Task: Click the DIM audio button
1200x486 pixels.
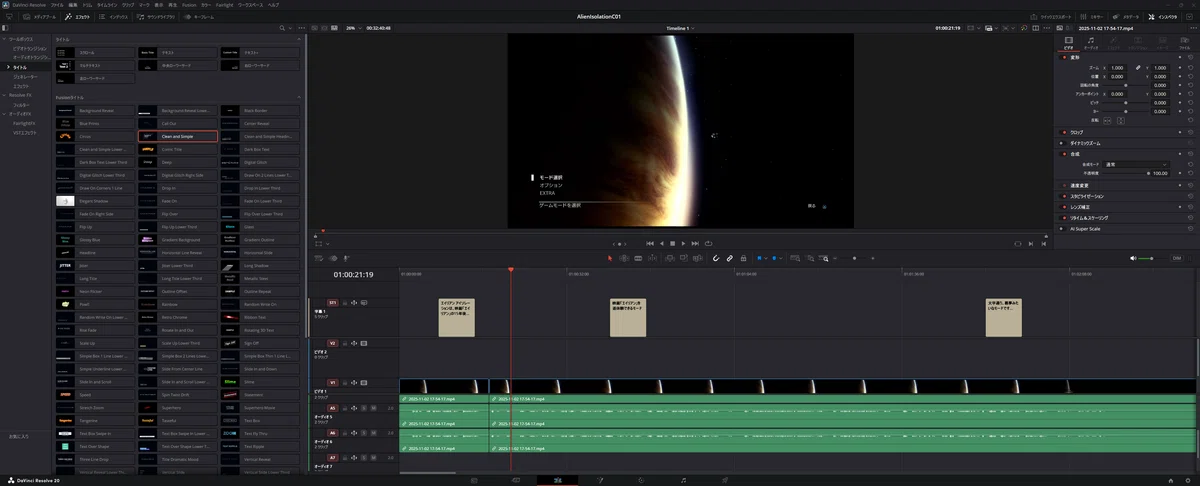Action: tap(1176, 258)
